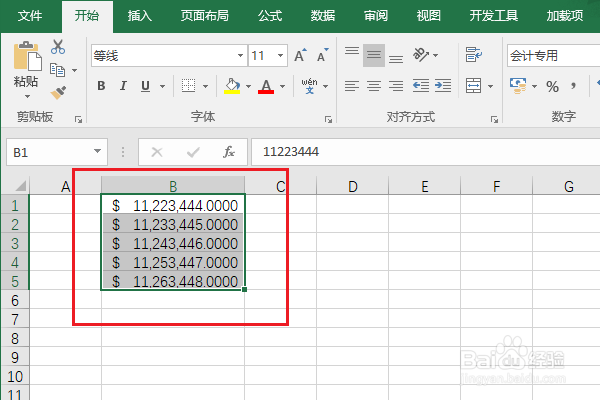Open font color dropdown arrow
The height and width of the screenshot is (400, 600).
(x=282, y=87)
